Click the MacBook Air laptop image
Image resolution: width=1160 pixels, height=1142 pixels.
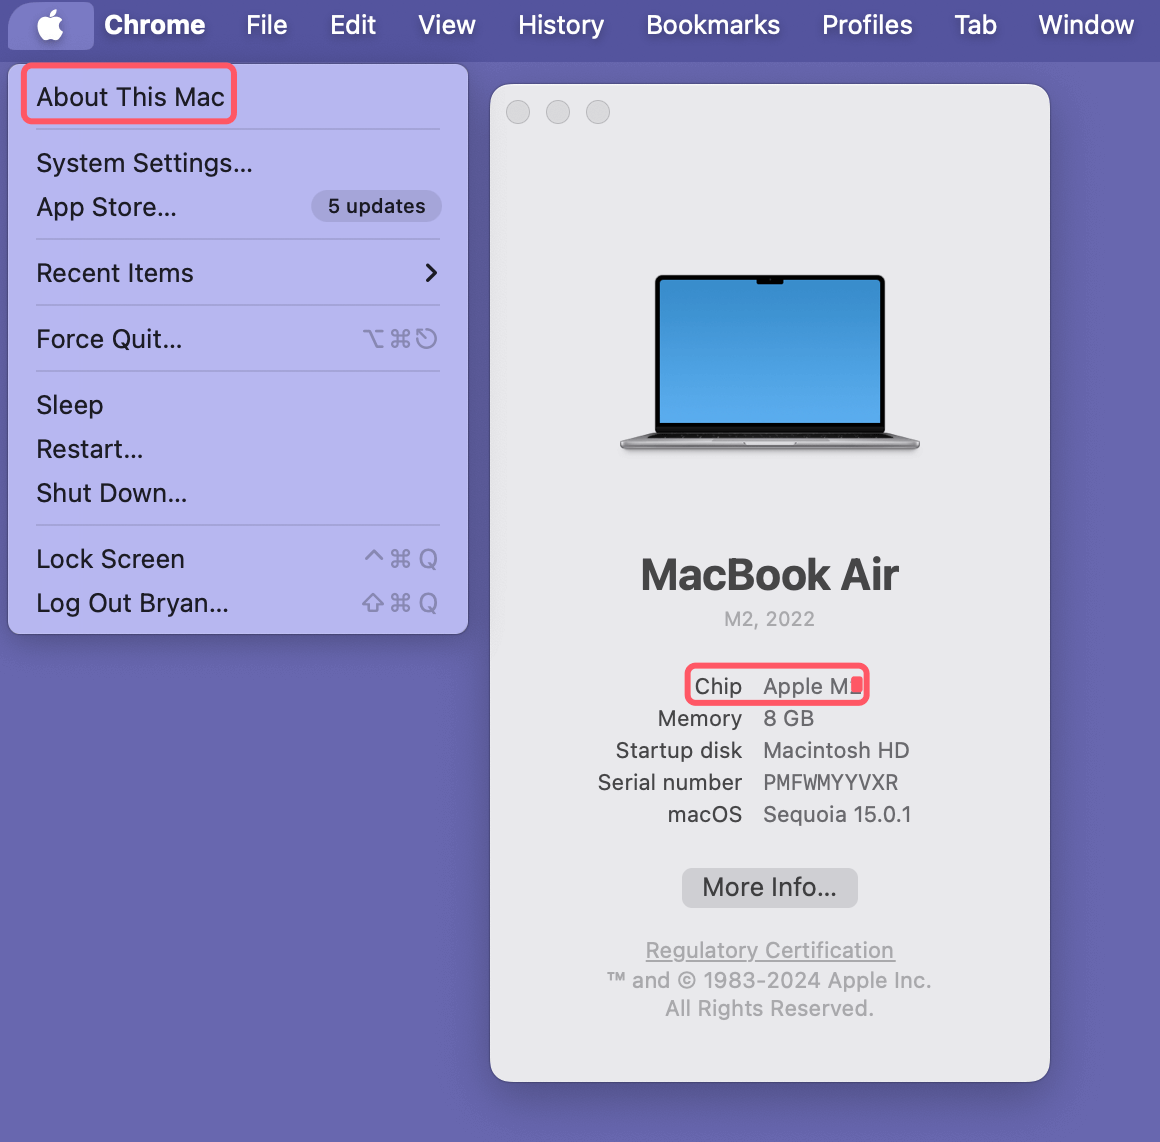(769, 362)
